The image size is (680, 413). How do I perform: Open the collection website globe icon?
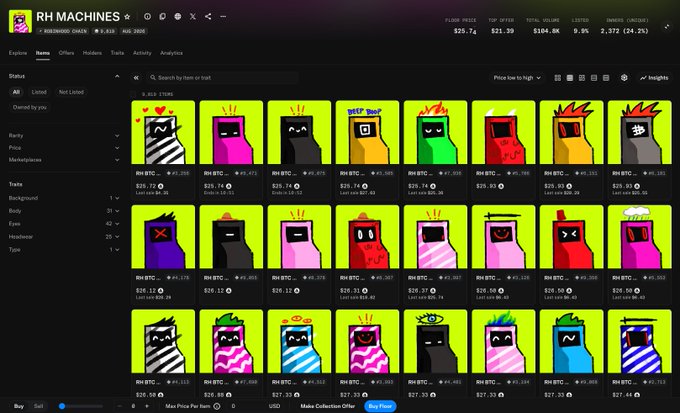coord(178,16)
